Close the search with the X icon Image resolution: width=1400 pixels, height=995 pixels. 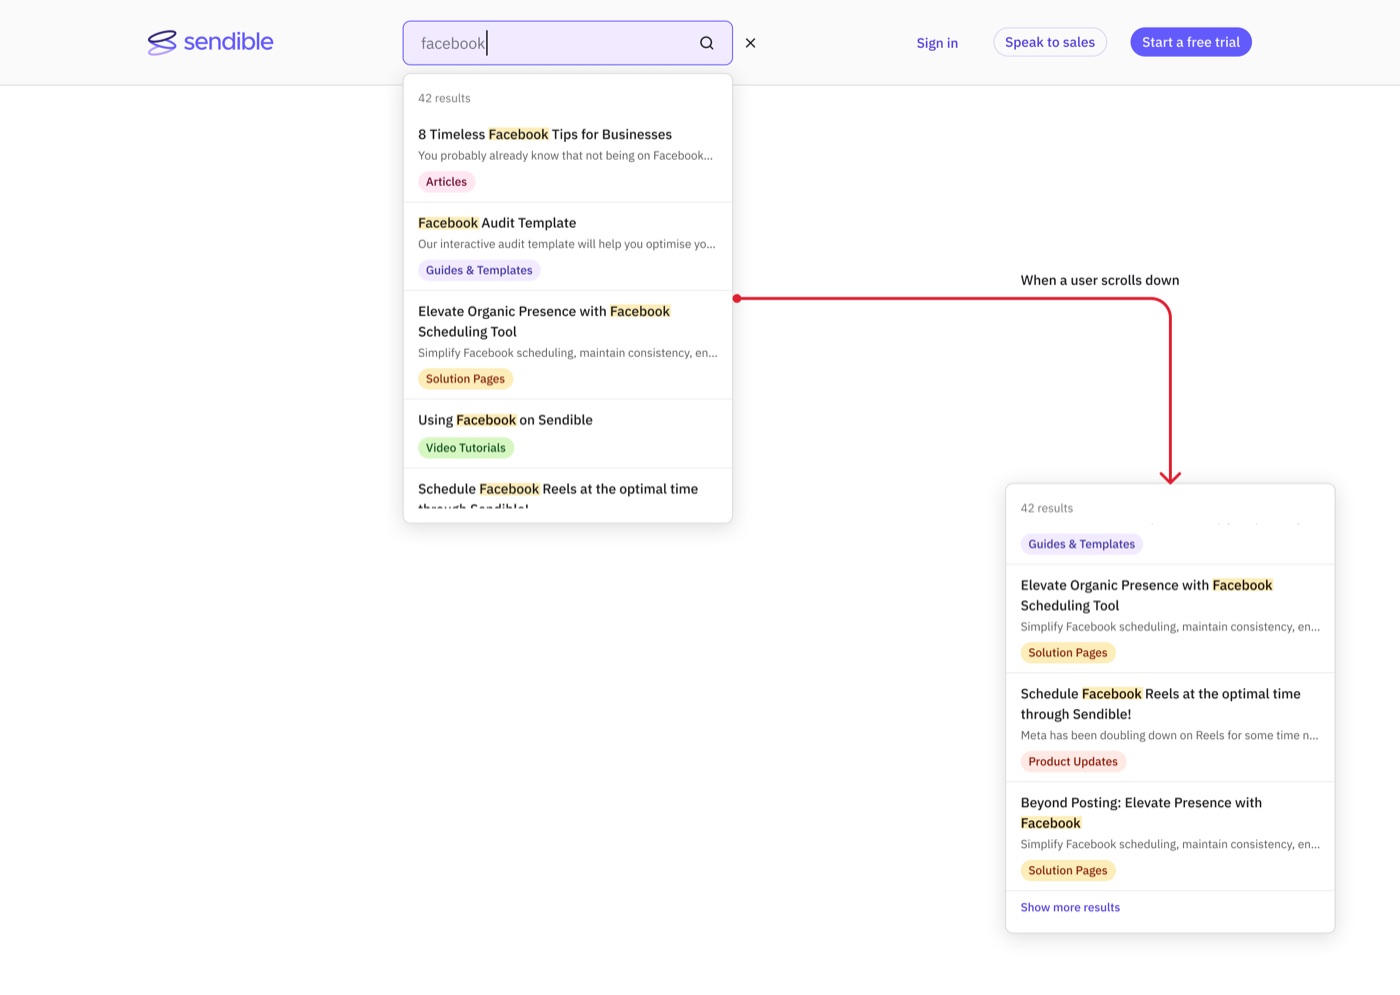coord(750,43)
